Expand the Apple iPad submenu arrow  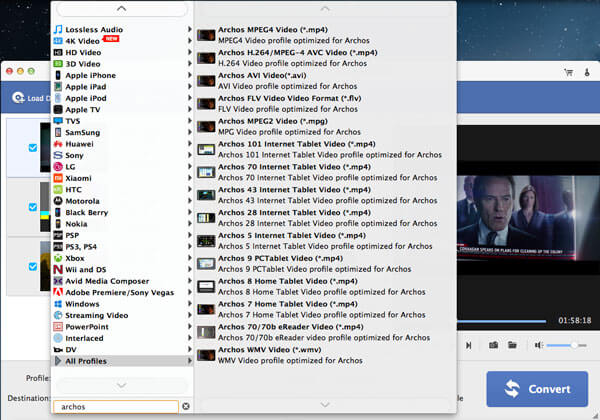pos(189,86)
